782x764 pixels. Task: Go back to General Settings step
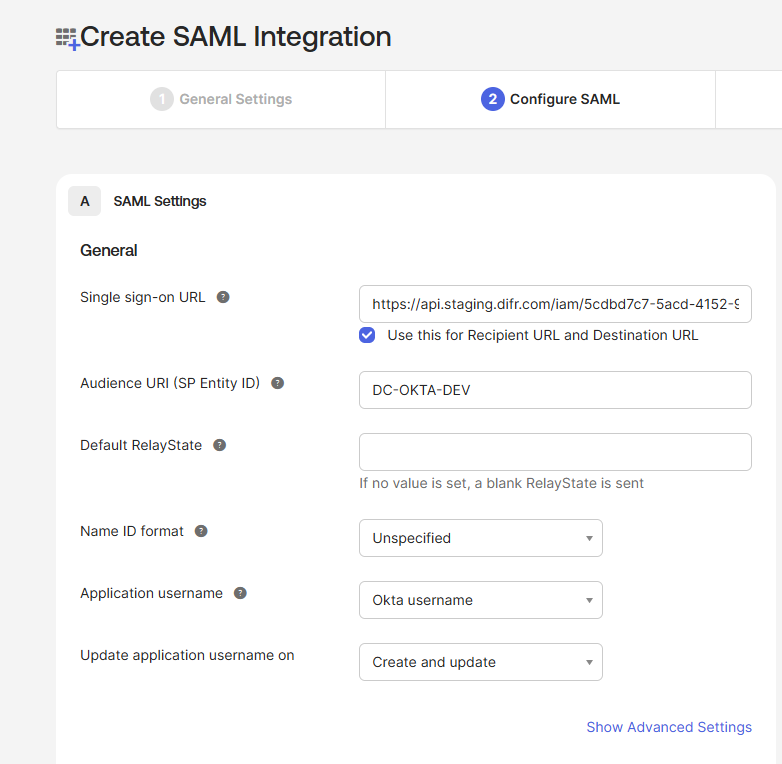(221, 99)
